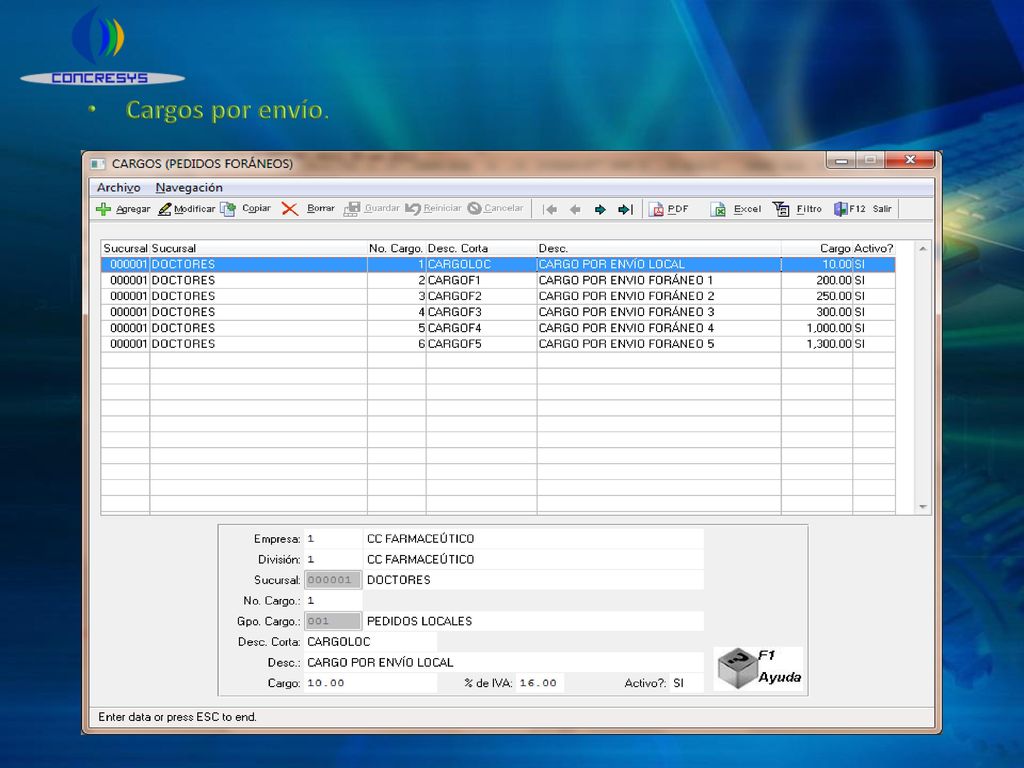1024x768 pixels.
Task: Click the Borrar label
Action: coord(321,208)
